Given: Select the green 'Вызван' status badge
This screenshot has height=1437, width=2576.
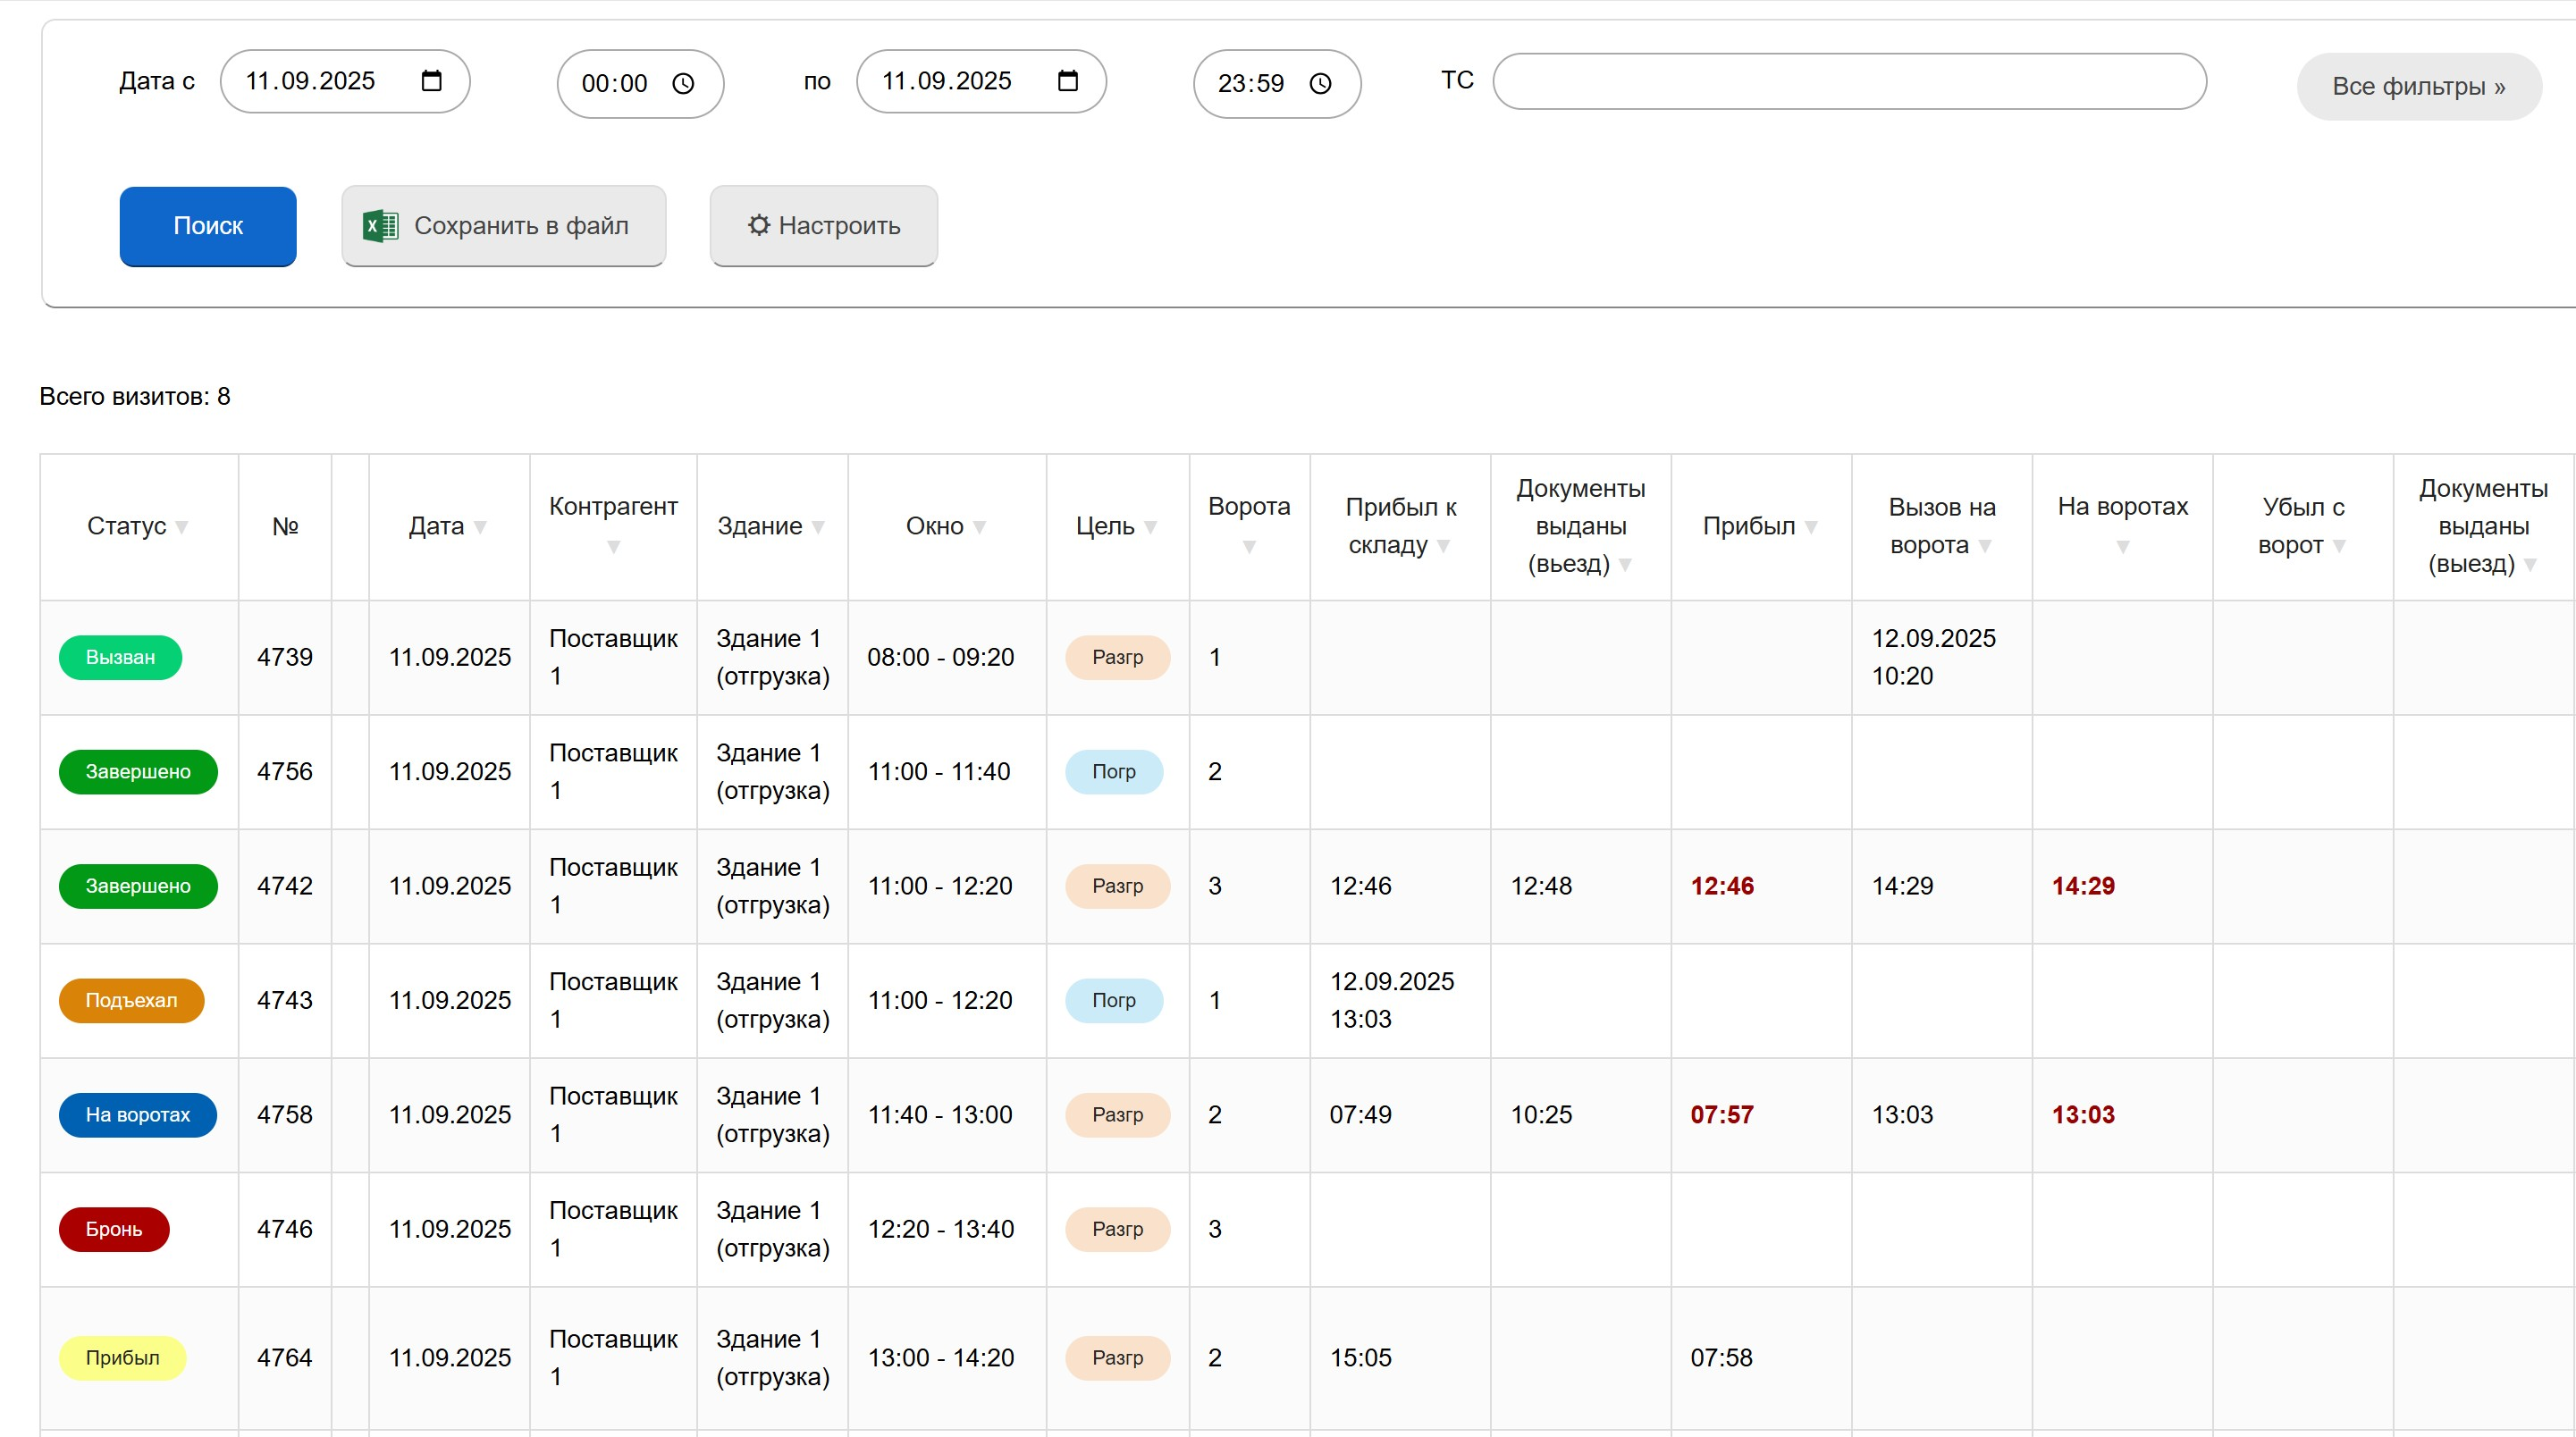Looking at the screenshot, I should [x=120, y=658].
